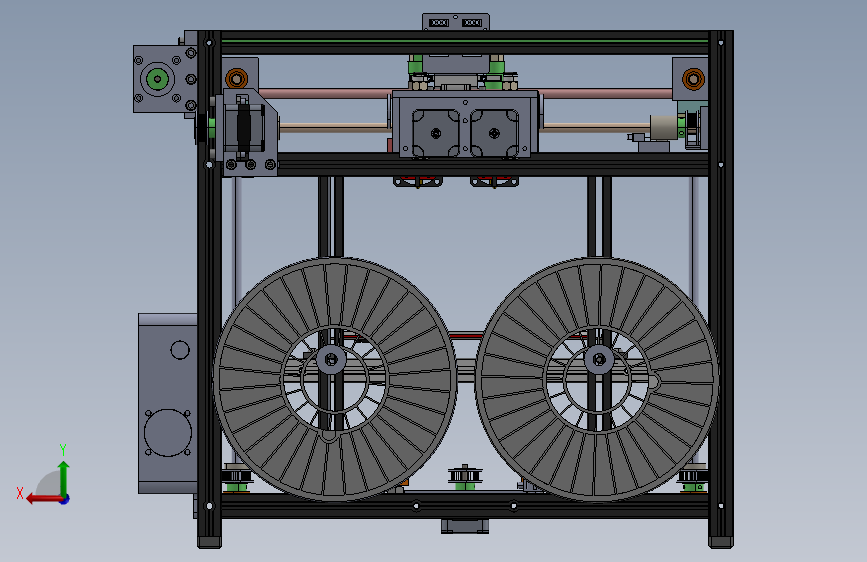Screen dimensions: 867x562
Task: Click the green Y axis arrow of the triad
Action: (x=64, y=478)
